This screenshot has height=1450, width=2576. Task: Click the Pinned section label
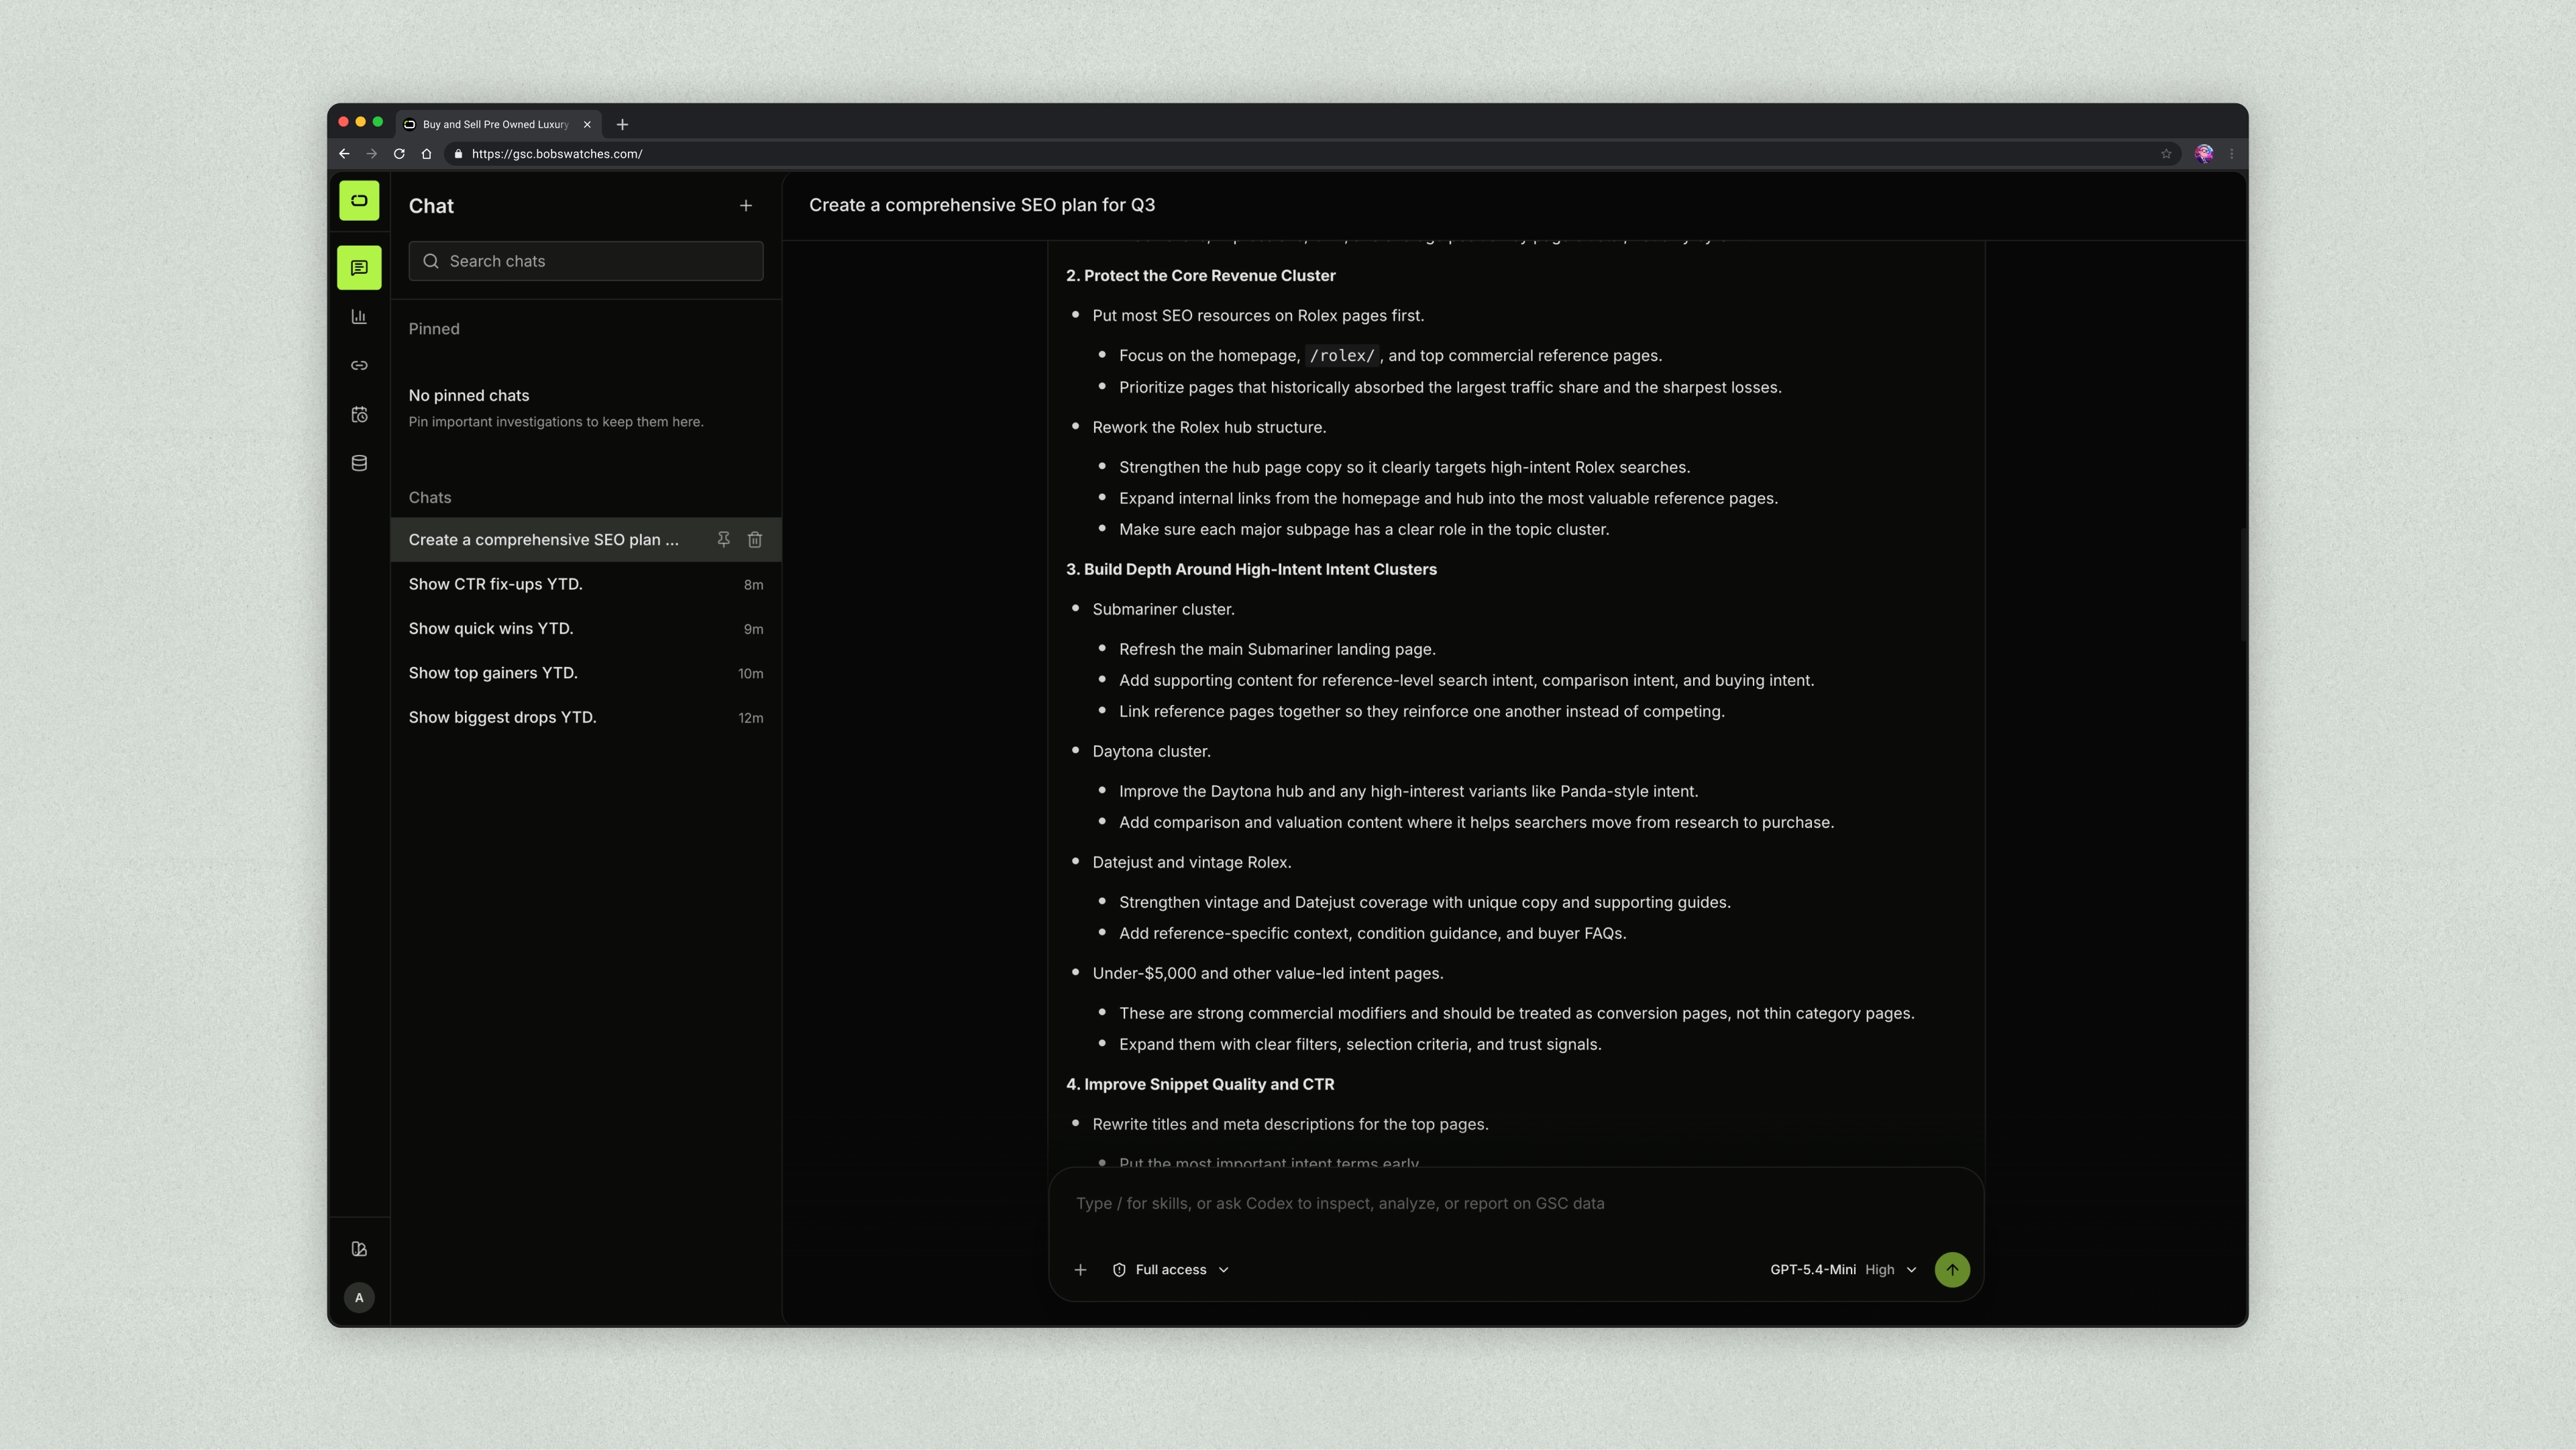click(x=434, y=329)
